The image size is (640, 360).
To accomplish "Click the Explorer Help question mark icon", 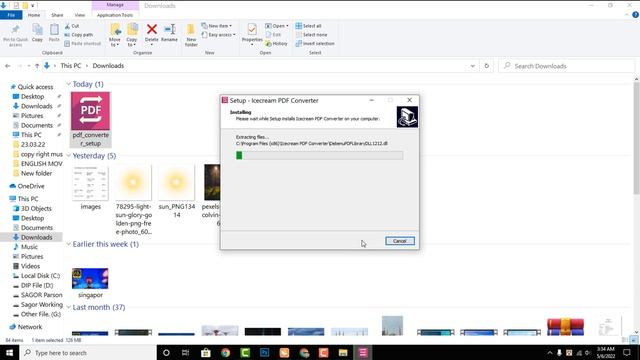I will tap(635, 15).
